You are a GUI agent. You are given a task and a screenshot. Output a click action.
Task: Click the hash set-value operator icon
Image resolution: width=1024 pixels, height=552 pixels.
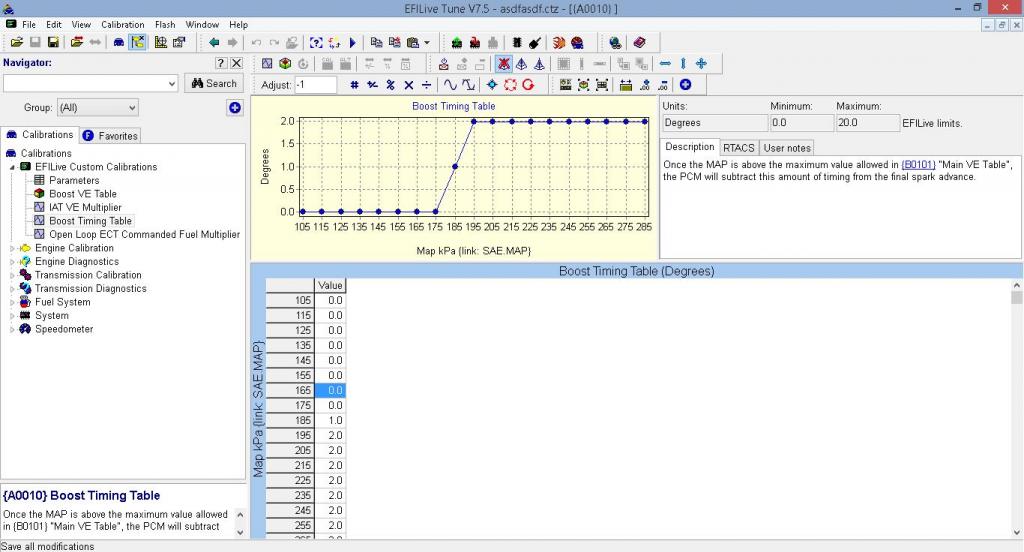(354, 85)
